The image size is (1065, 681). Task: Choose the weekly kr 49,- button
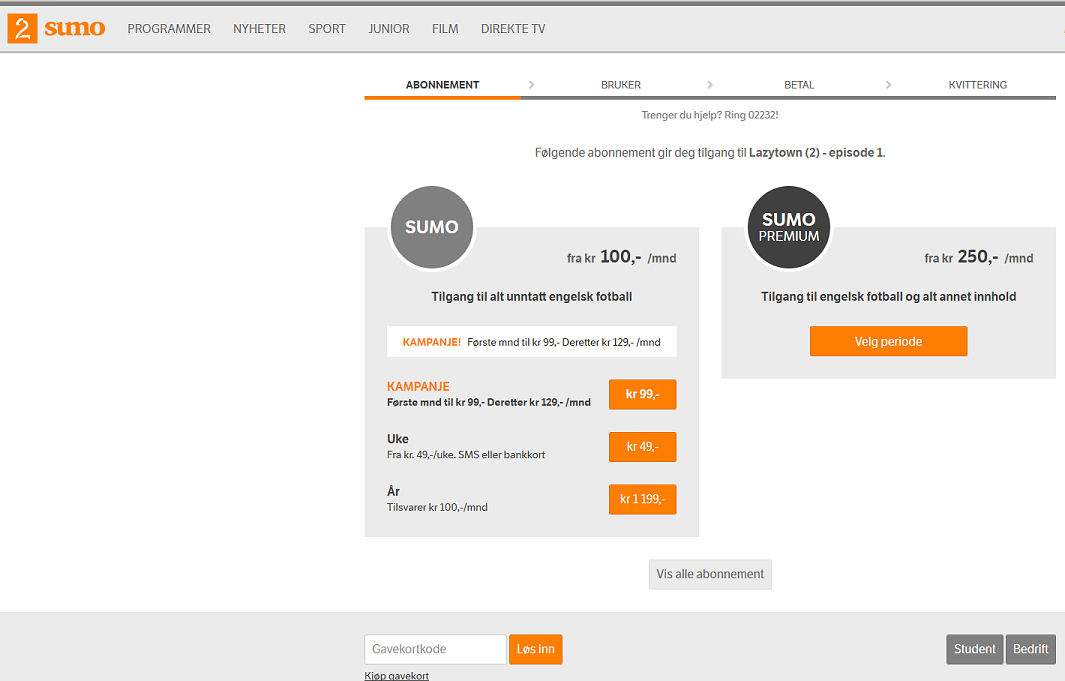(x=643, y=447)
